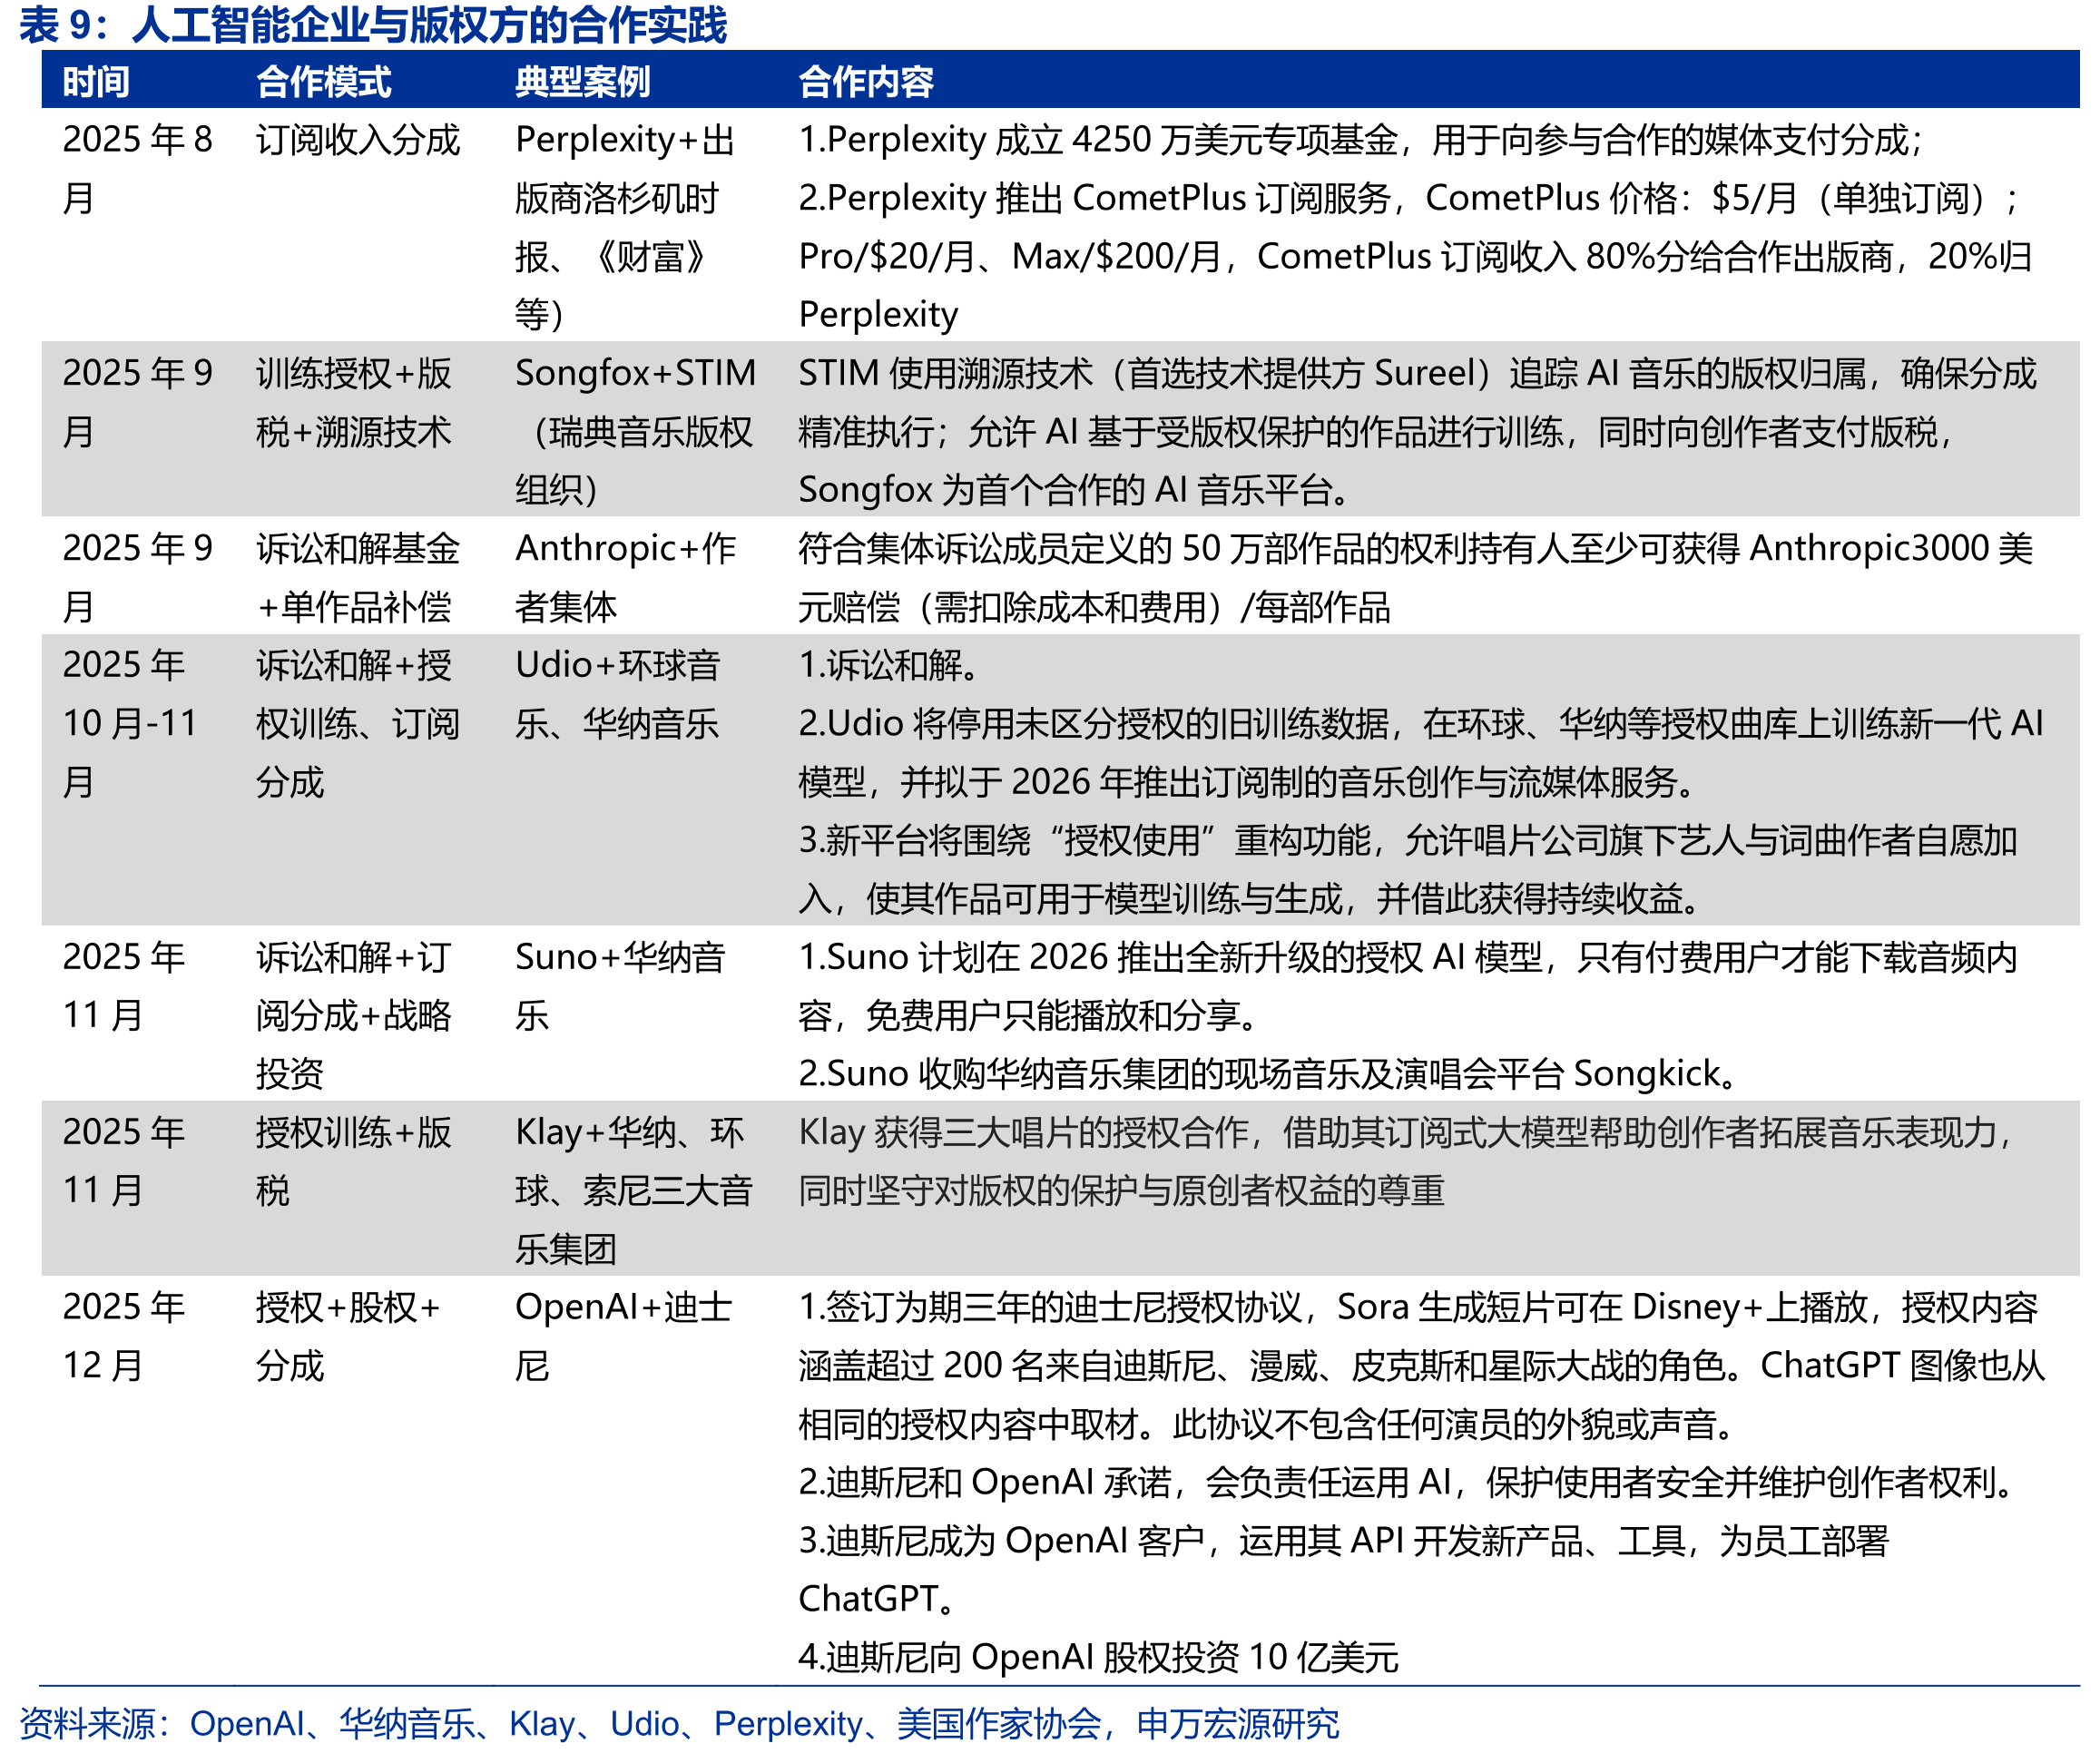Click 'Songfox+STIM' case cell
2100x1753 pixels.
pos(636,432)
